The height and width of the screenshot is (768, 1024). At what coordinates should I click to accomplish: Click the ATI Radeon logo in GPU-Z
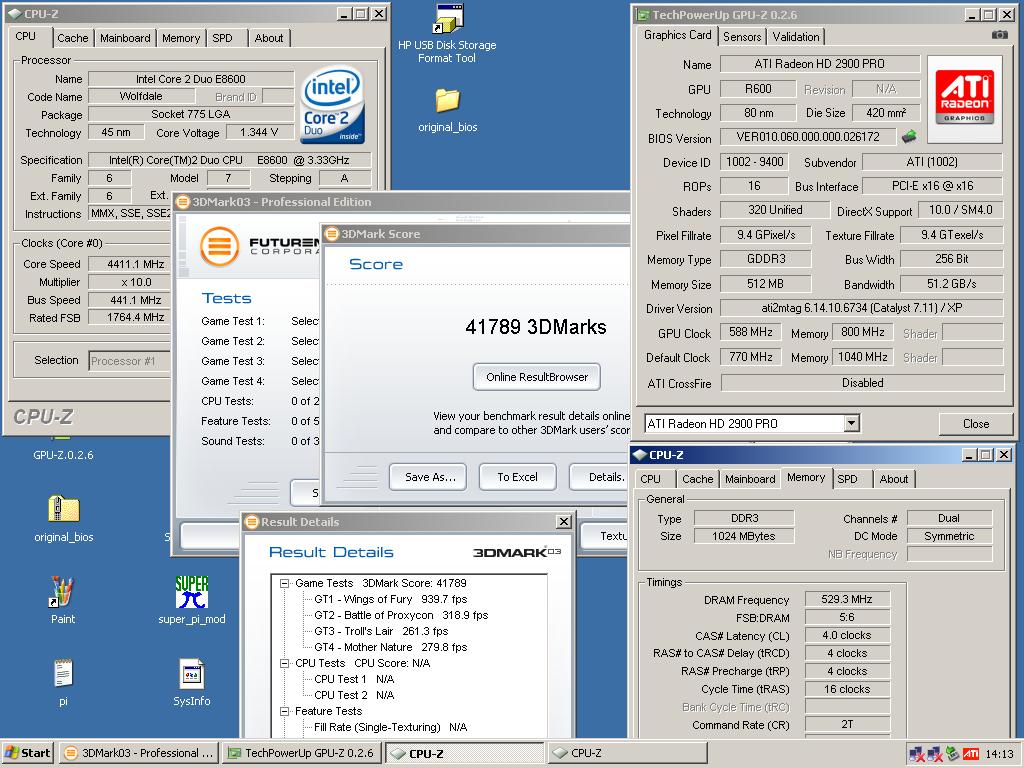pos(965,97)
